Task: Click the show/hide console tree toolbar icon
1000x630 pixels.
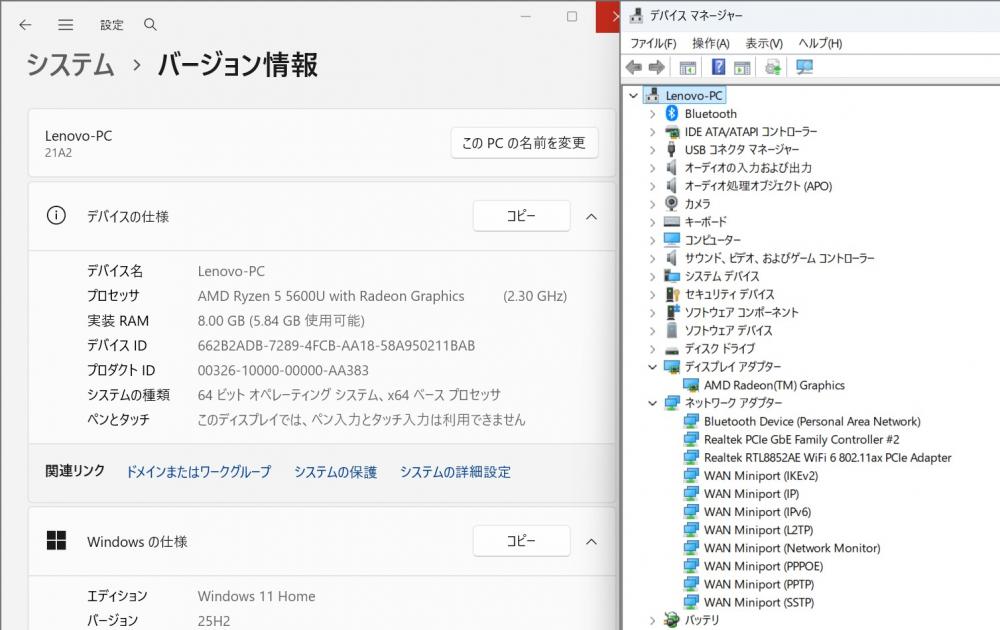Action: click(687, 67)
